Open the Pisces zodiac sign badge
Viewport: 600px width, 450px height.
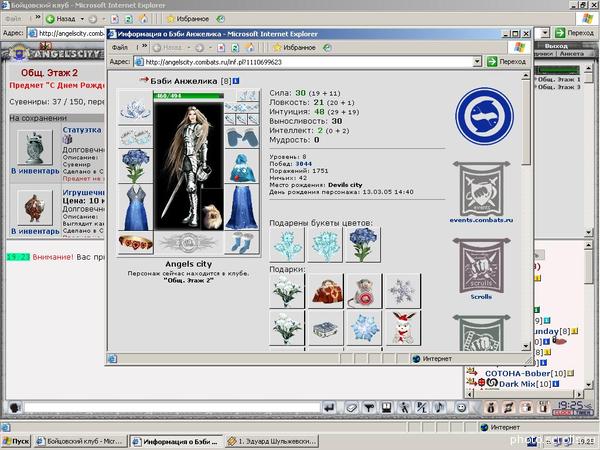click(484, 116)
